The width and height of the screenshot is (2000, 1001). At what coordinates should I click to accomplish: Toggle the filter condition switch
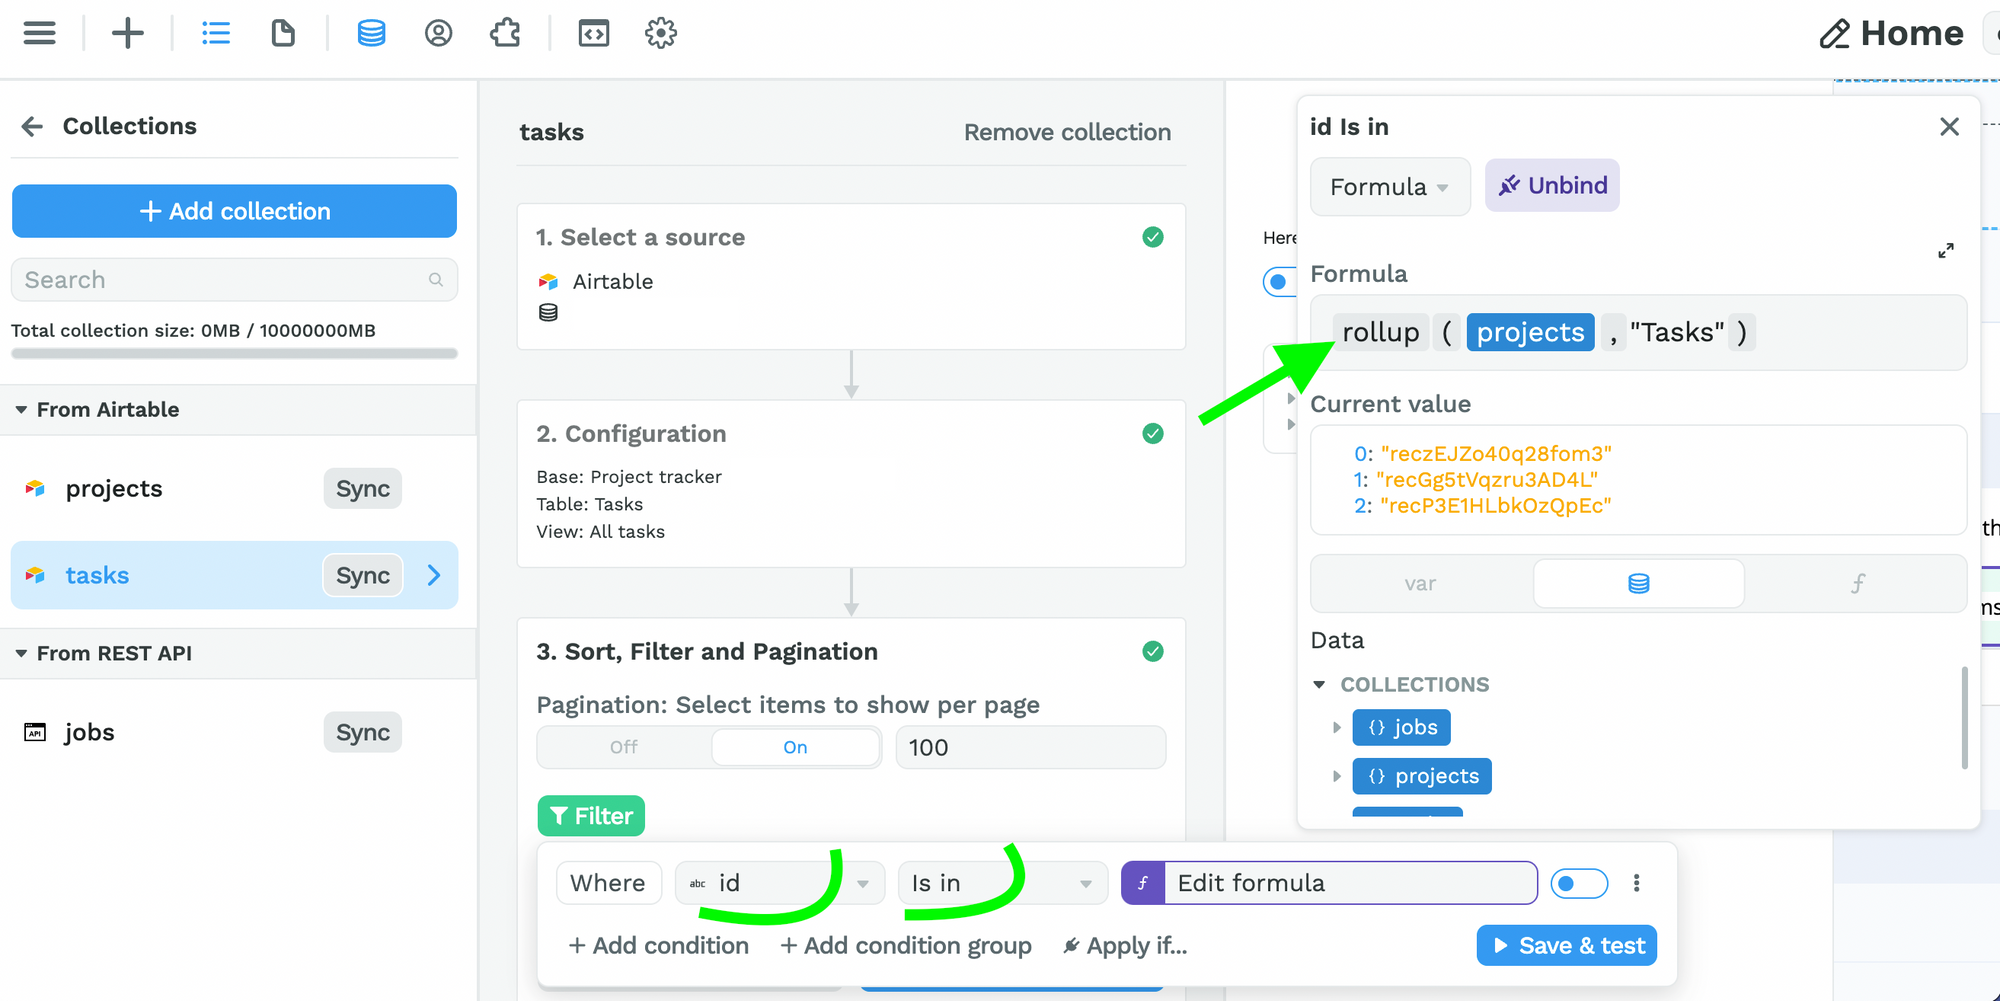(x=1579, y=883)
